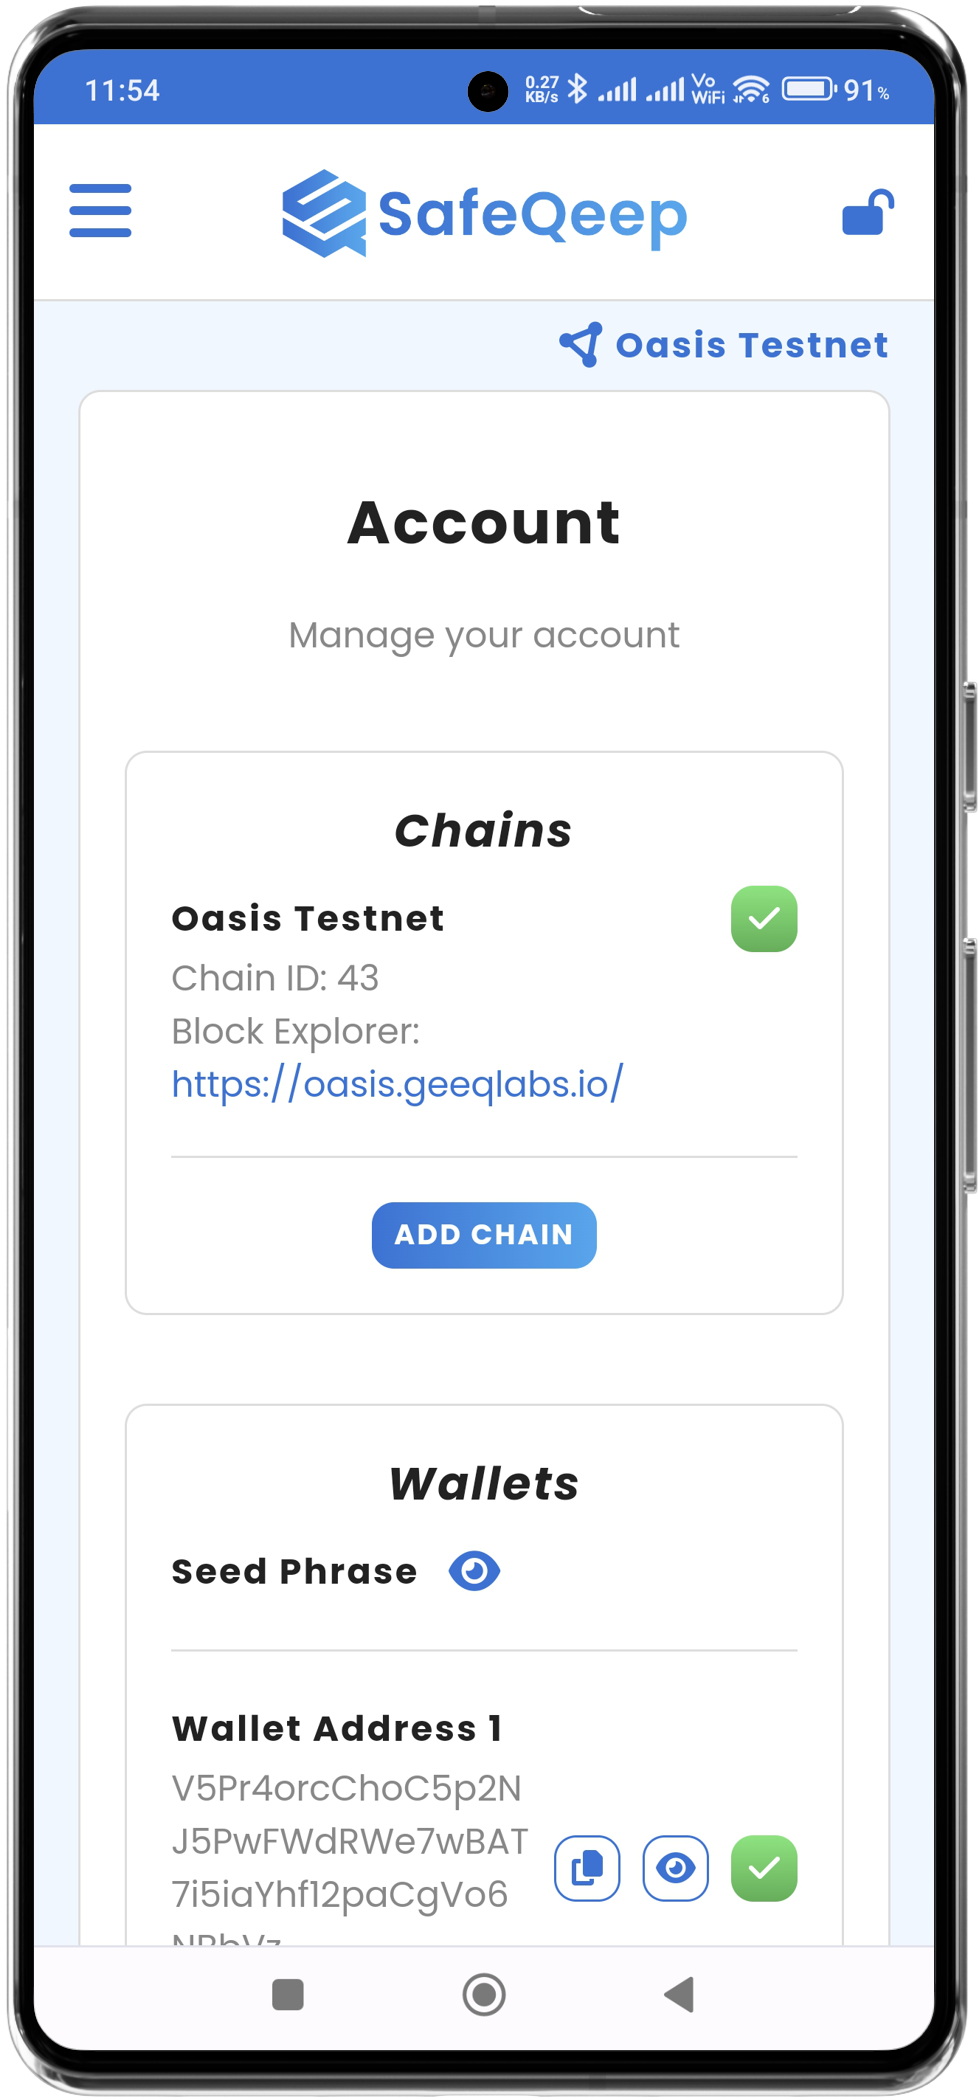Image resolution: width=978 pixels, height=2100 pixels.
Task: Tap the Wi-Fi status bar icon
Action: click(750, 90)
